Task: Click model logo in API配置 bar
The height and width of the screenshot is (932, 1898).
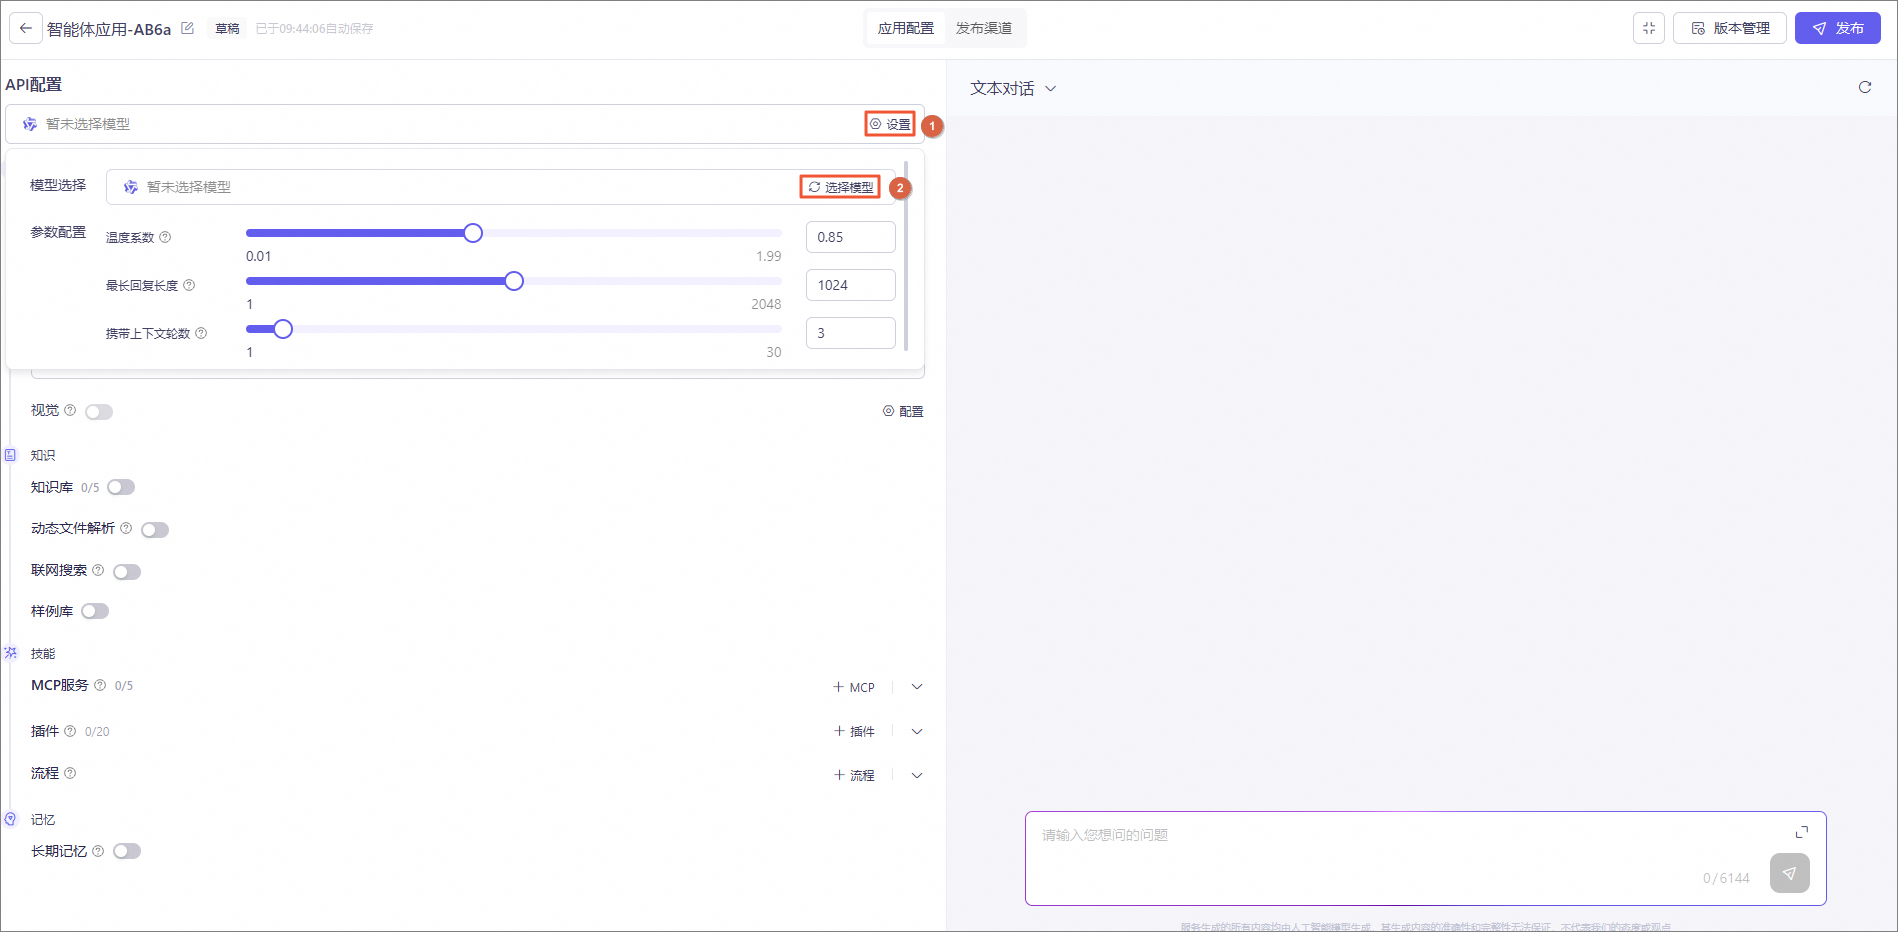Action: point(30,124)
